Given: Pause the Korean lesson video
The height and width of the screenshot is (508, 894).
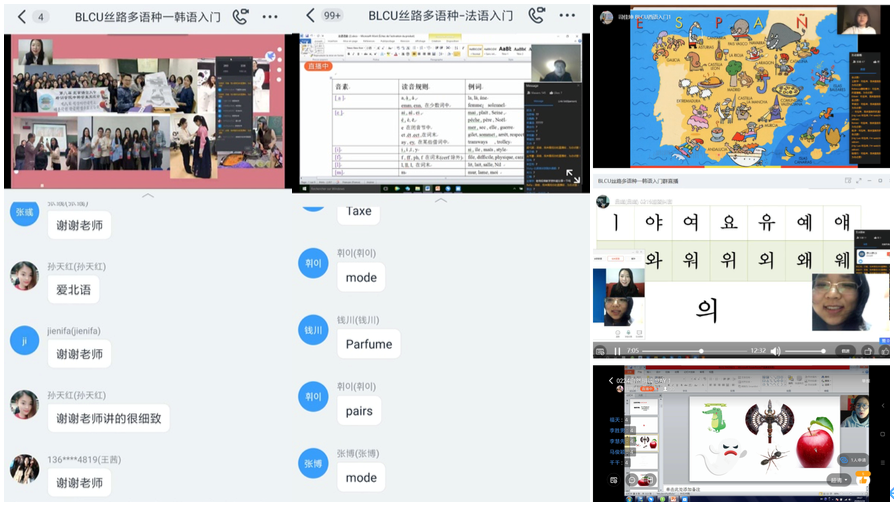Looking at the screenshot, I should pyautogui.click(x=617, y=351).
